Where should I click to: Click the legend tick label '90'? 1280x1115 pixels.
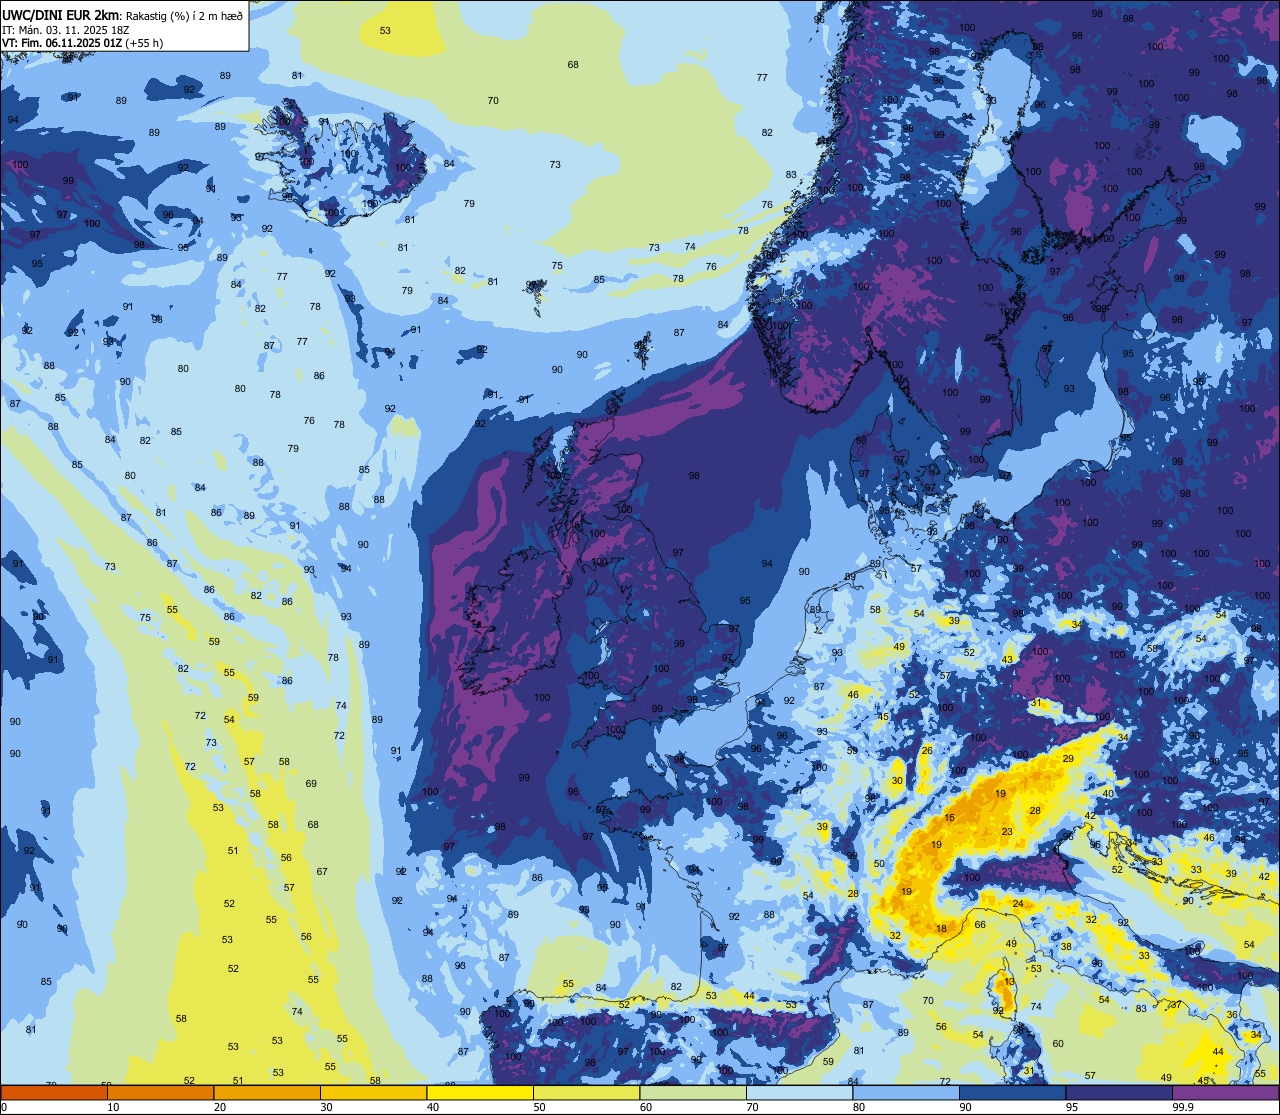tap(965, 1107)
